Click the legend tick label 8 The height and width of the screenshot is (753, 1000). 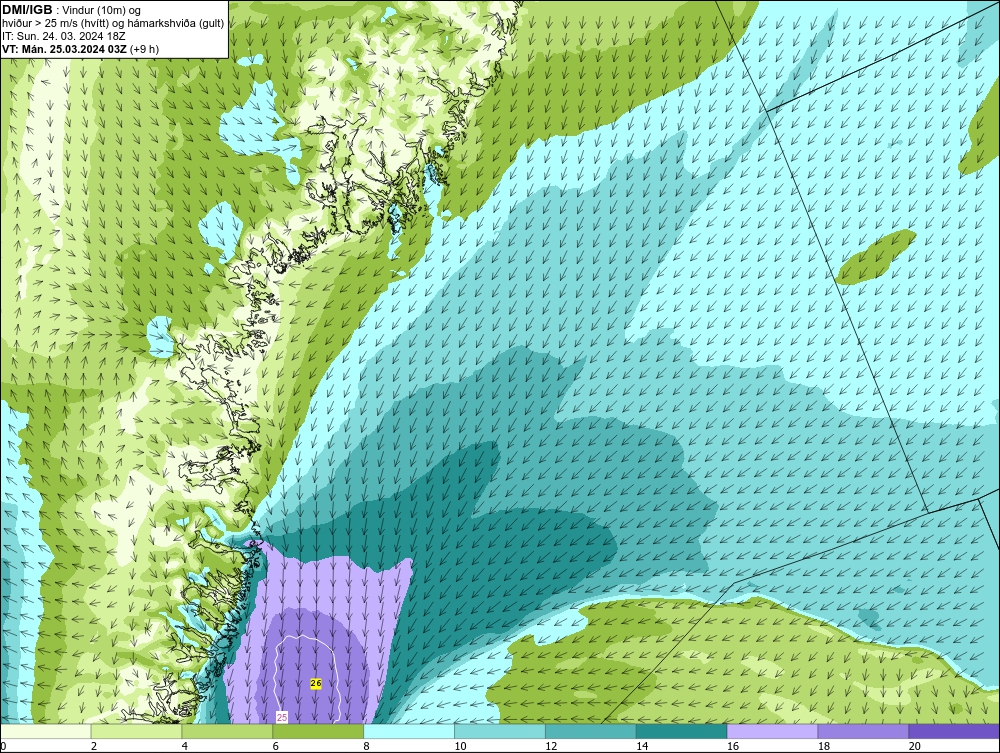coord(366,746)
